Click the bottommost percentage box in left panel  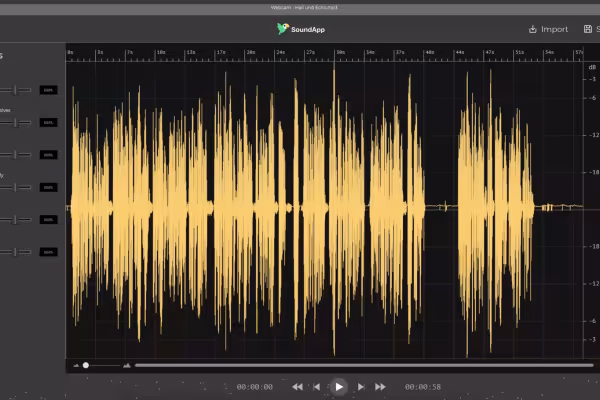click(49, 252)
